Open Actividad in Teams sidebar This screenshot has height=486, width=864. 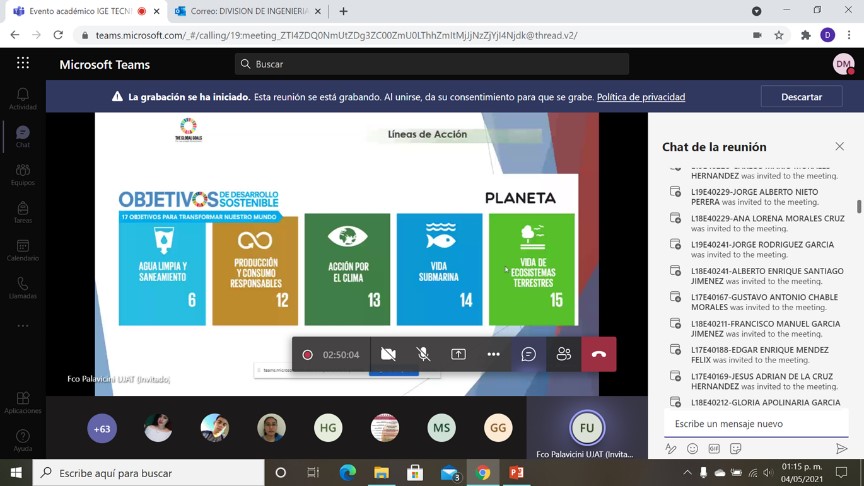pyautogui.click(x=23, y=99)
